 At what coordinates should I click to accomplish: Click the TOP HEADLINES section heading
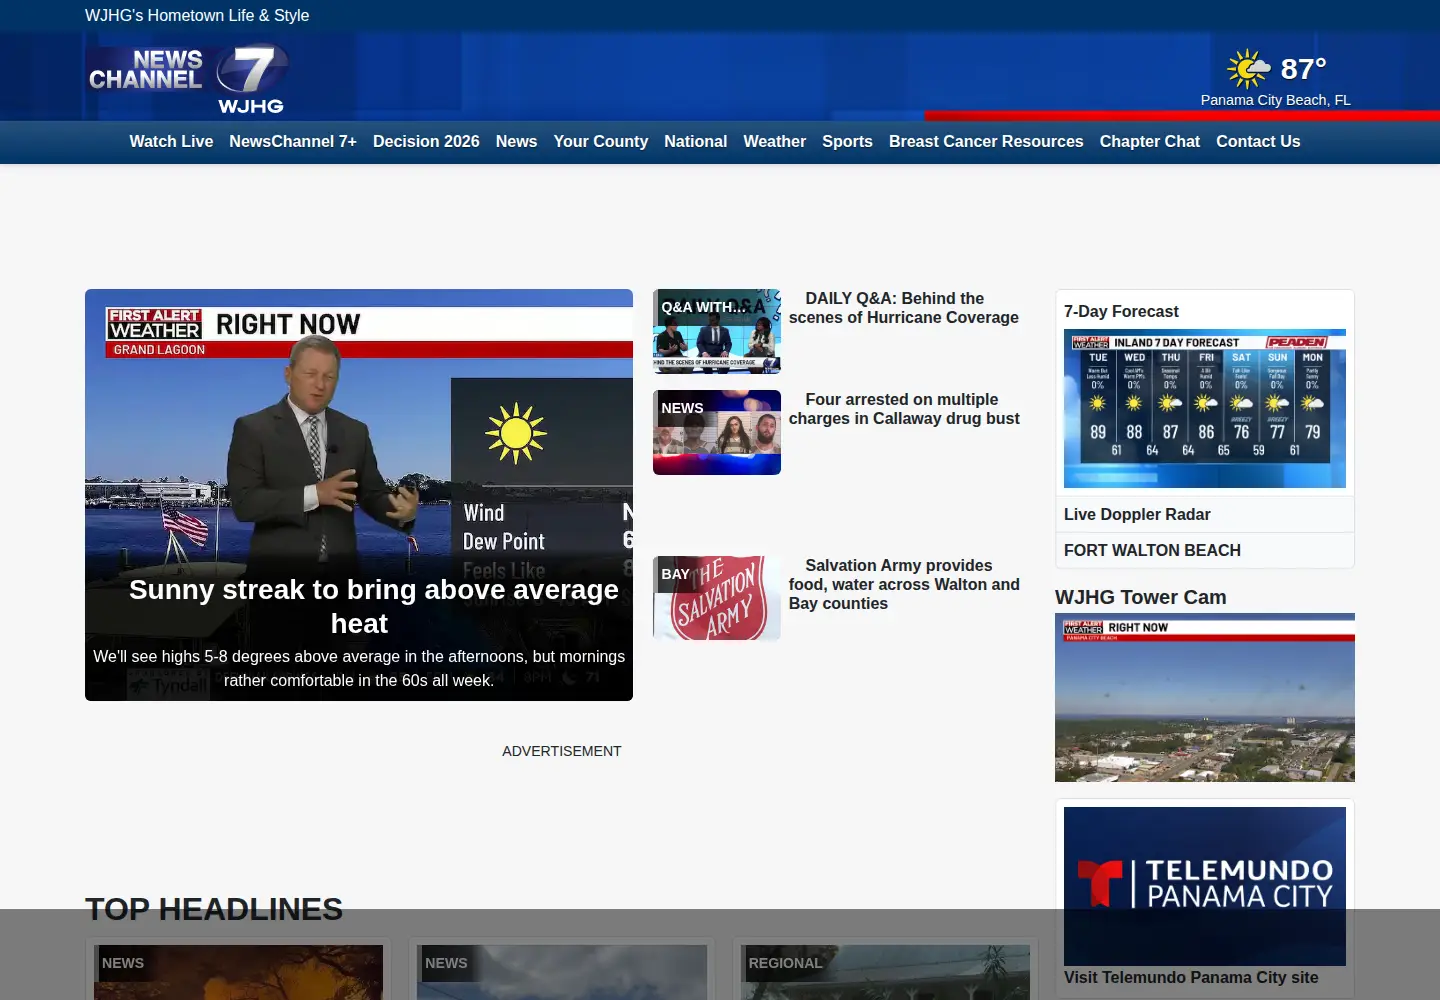[x=214, y=909]
